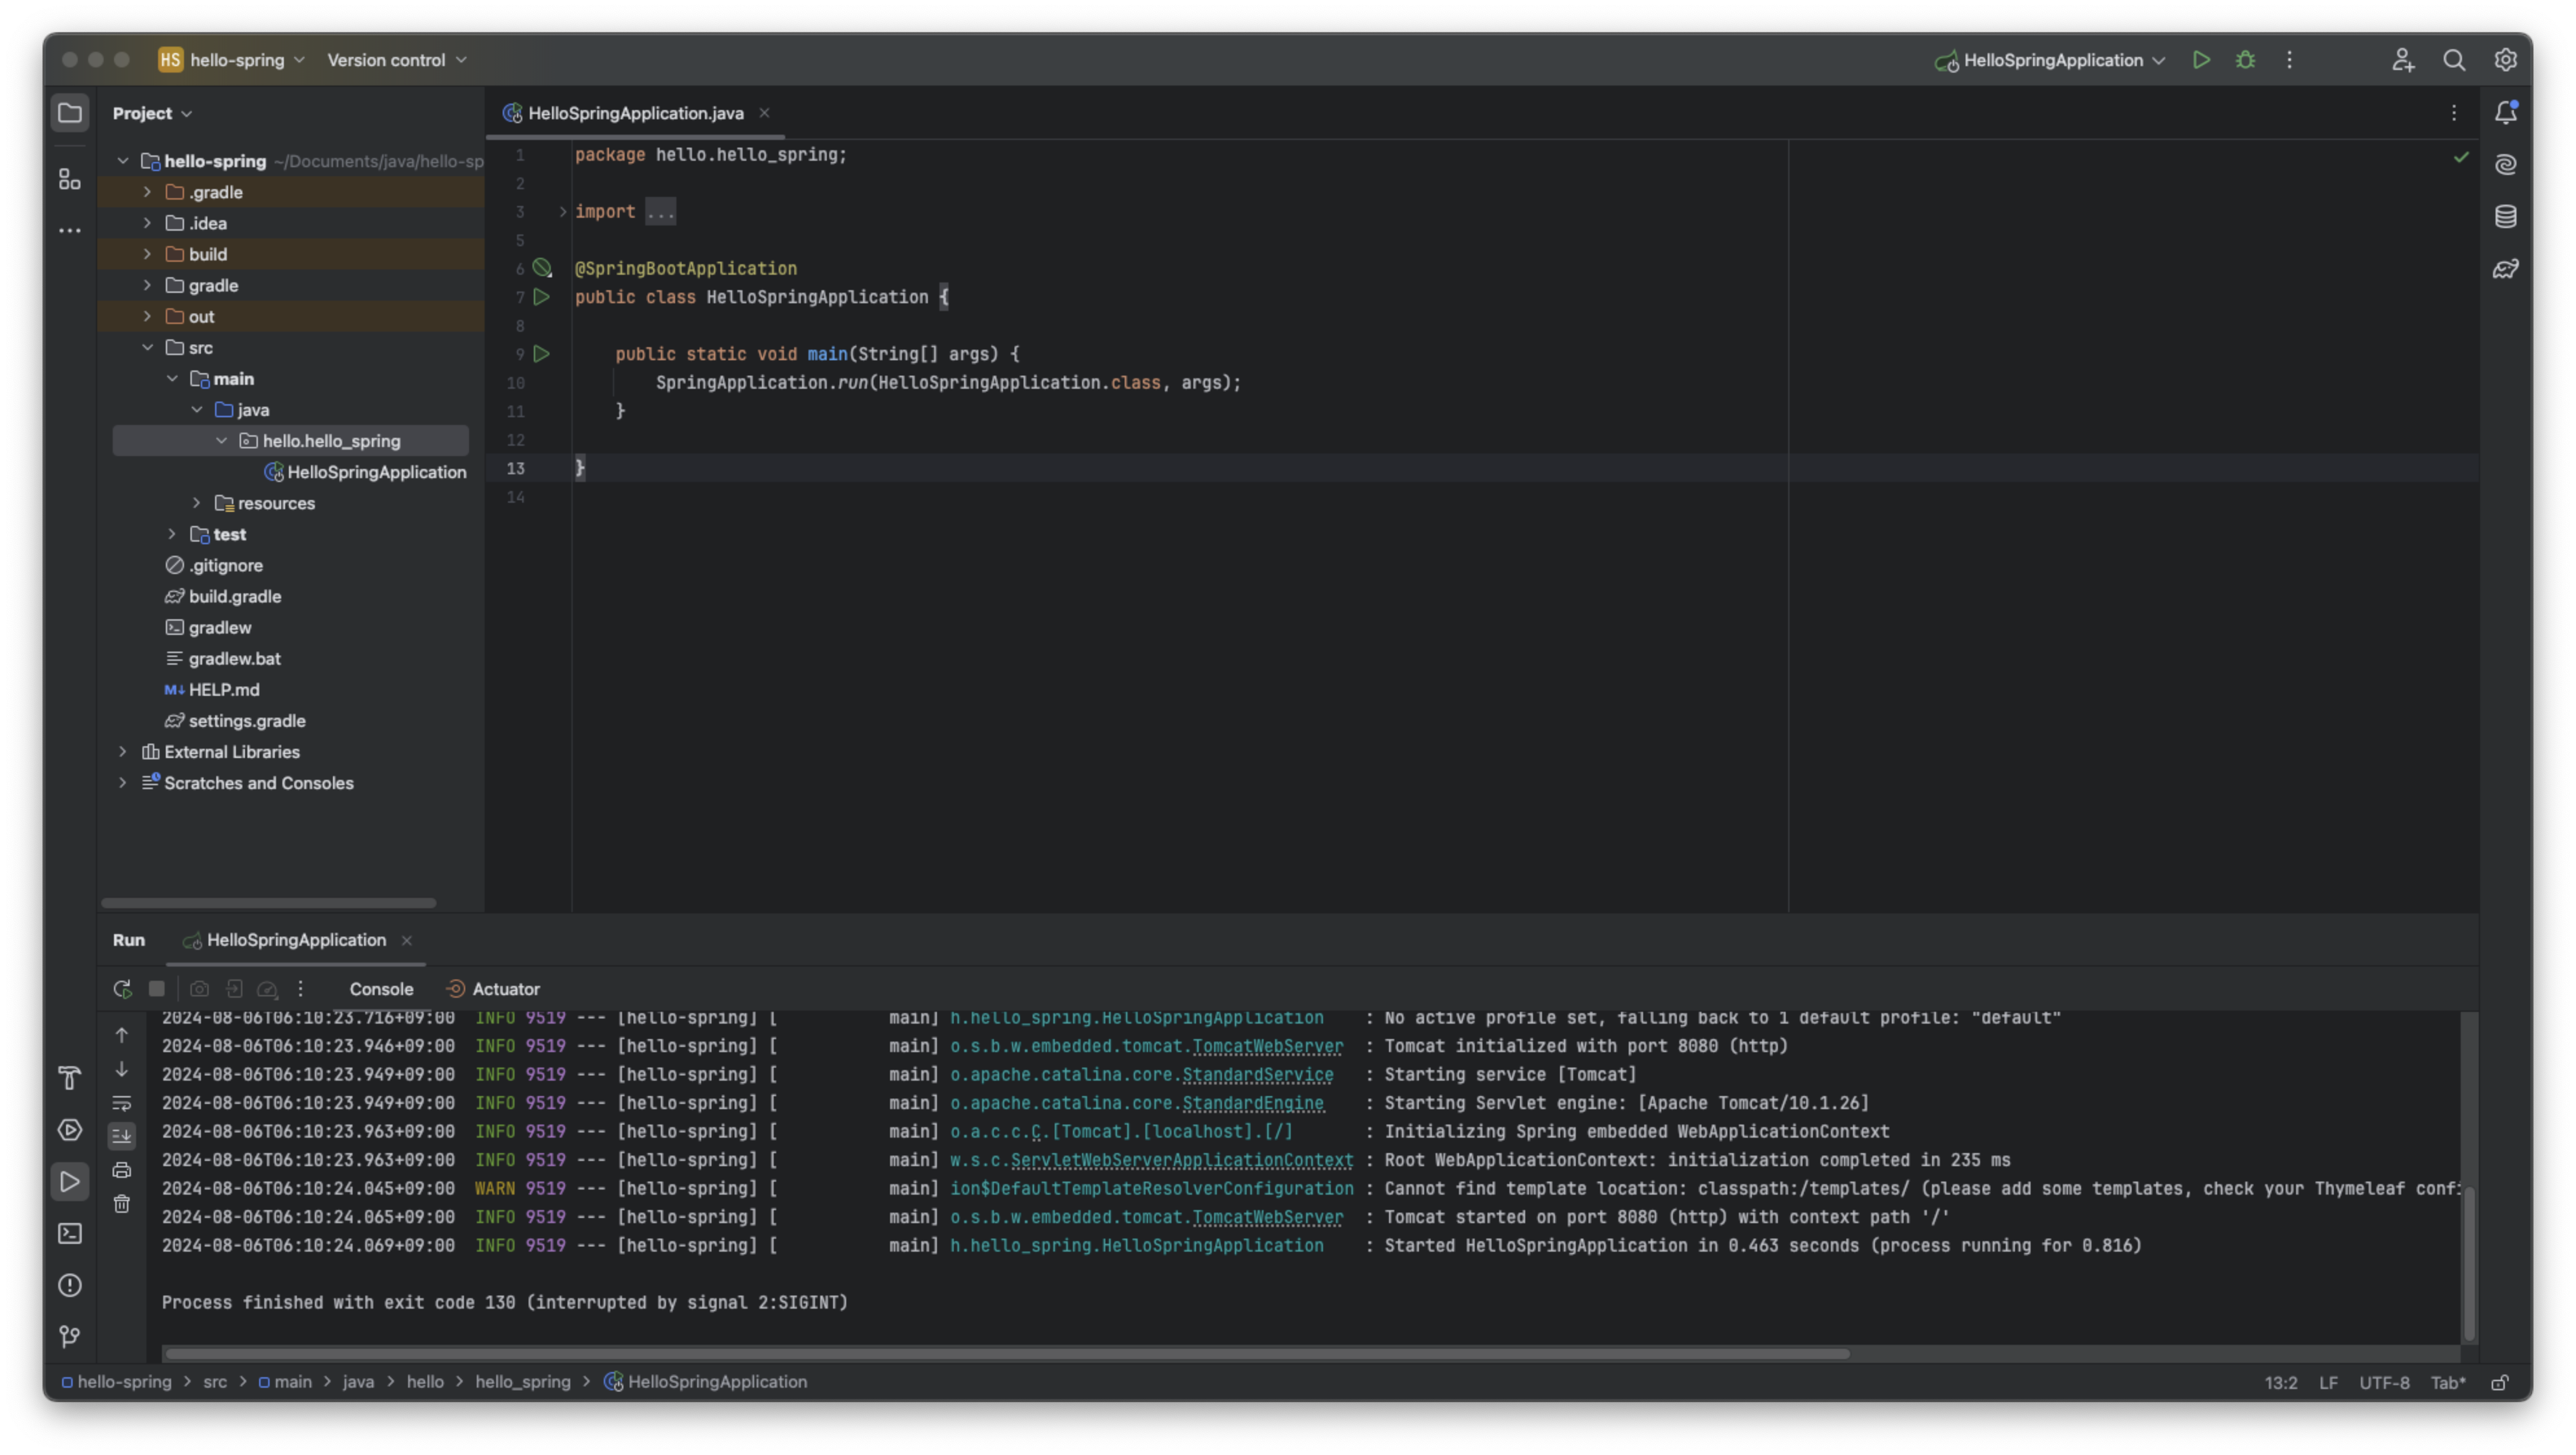Toggle read-only lock icon in status bar
This screenshot has width=2576, height=1455.
(2499, 1383)
